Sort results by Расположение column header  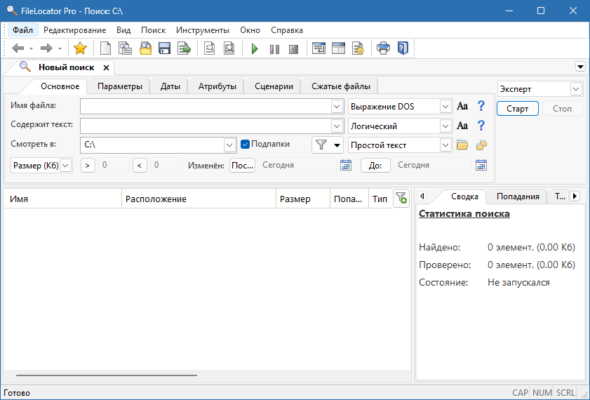(199, 199)
